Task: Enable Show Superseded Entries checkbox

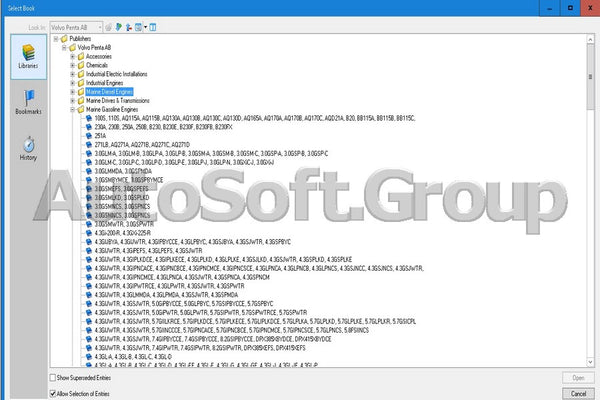Action: (x=53, y=378)
